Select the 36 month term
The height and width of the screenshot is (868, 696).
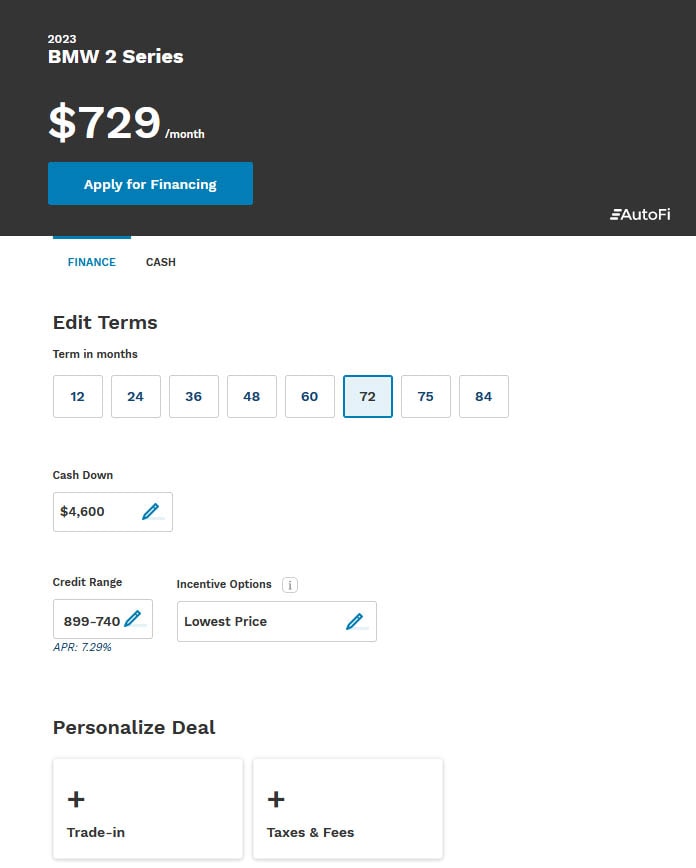(x=194, y=396)
